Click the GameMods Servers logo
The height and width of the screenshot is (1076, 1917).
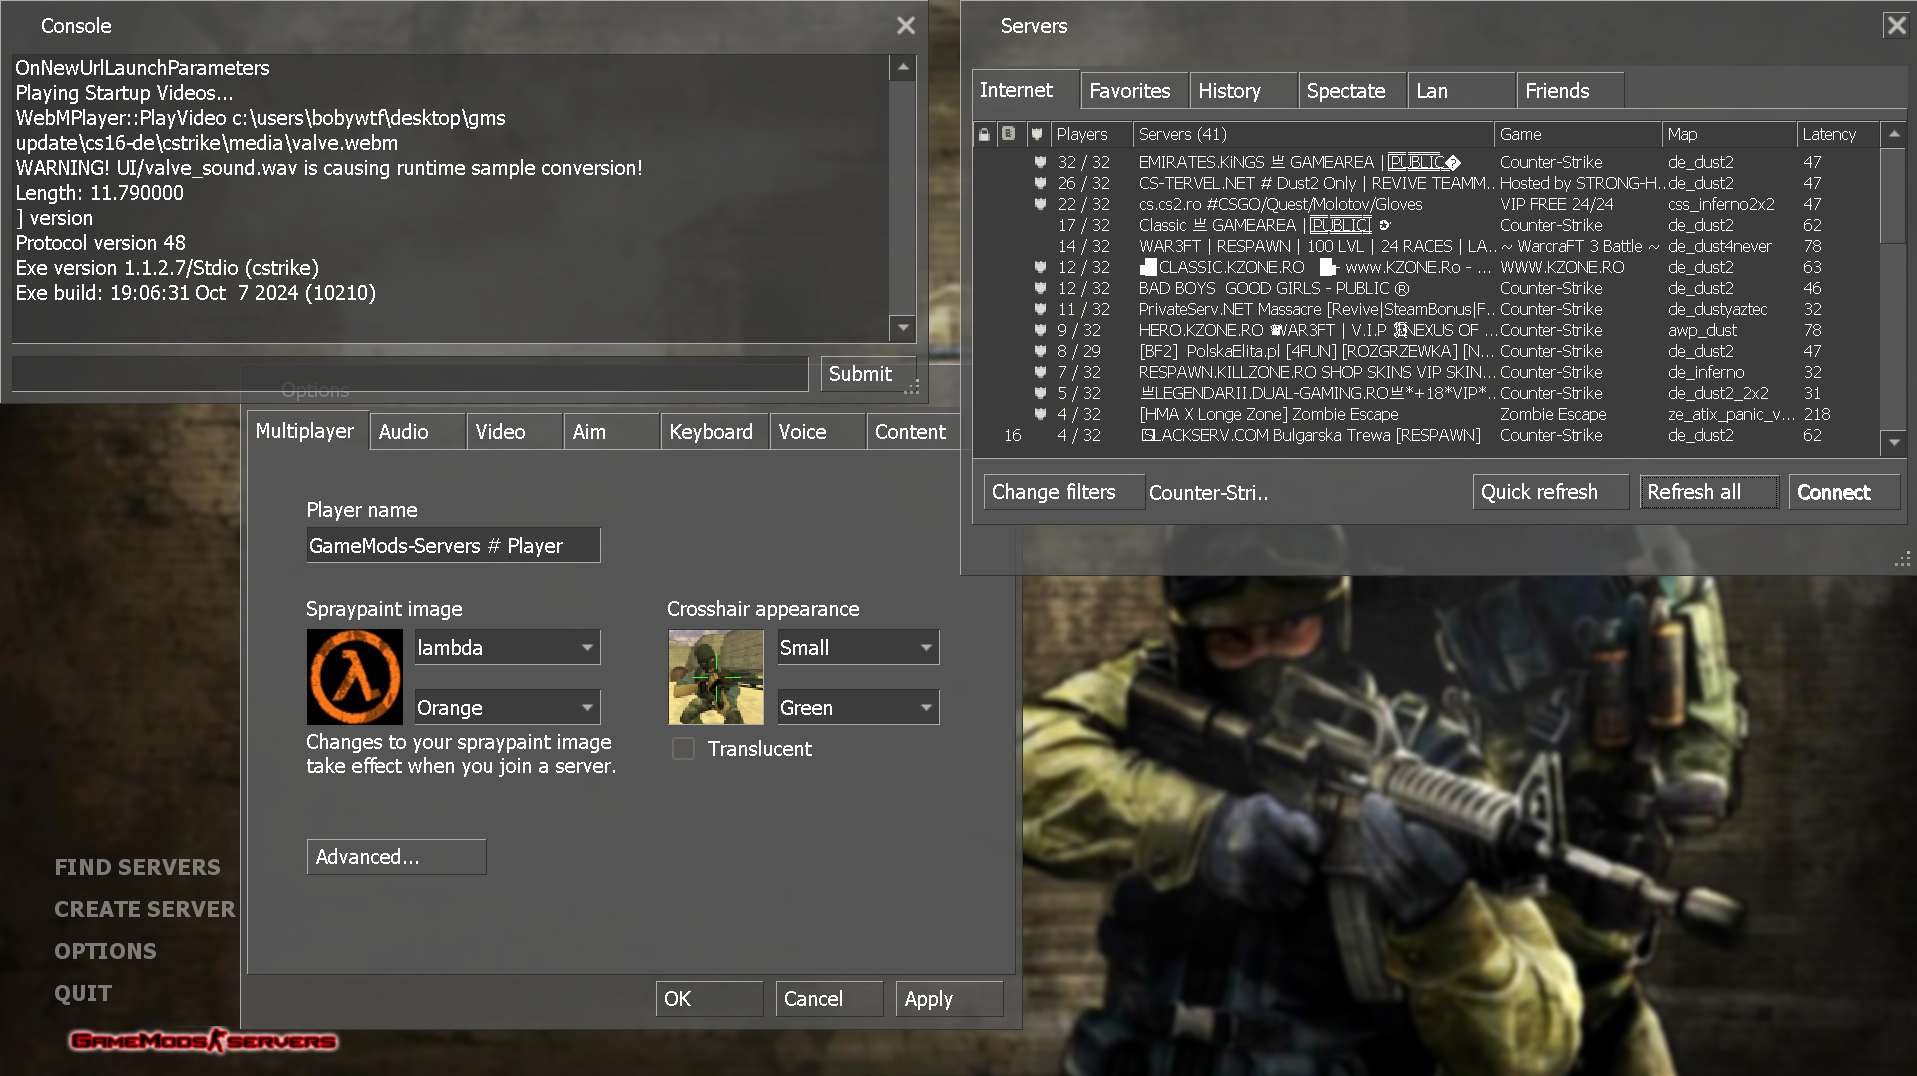tap(204, 1041)
